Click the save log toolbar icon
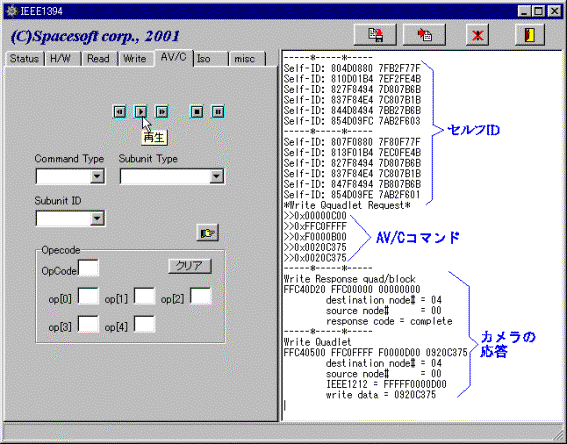Viewport: 567px width, 444px height. tap(375, 35)
